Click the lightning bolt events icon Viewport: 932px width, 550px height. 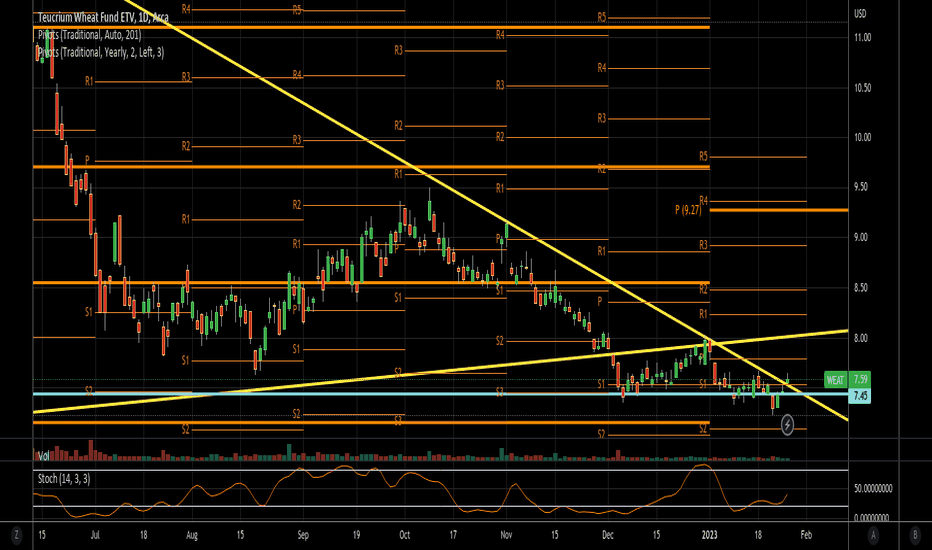tap(787, 425)
